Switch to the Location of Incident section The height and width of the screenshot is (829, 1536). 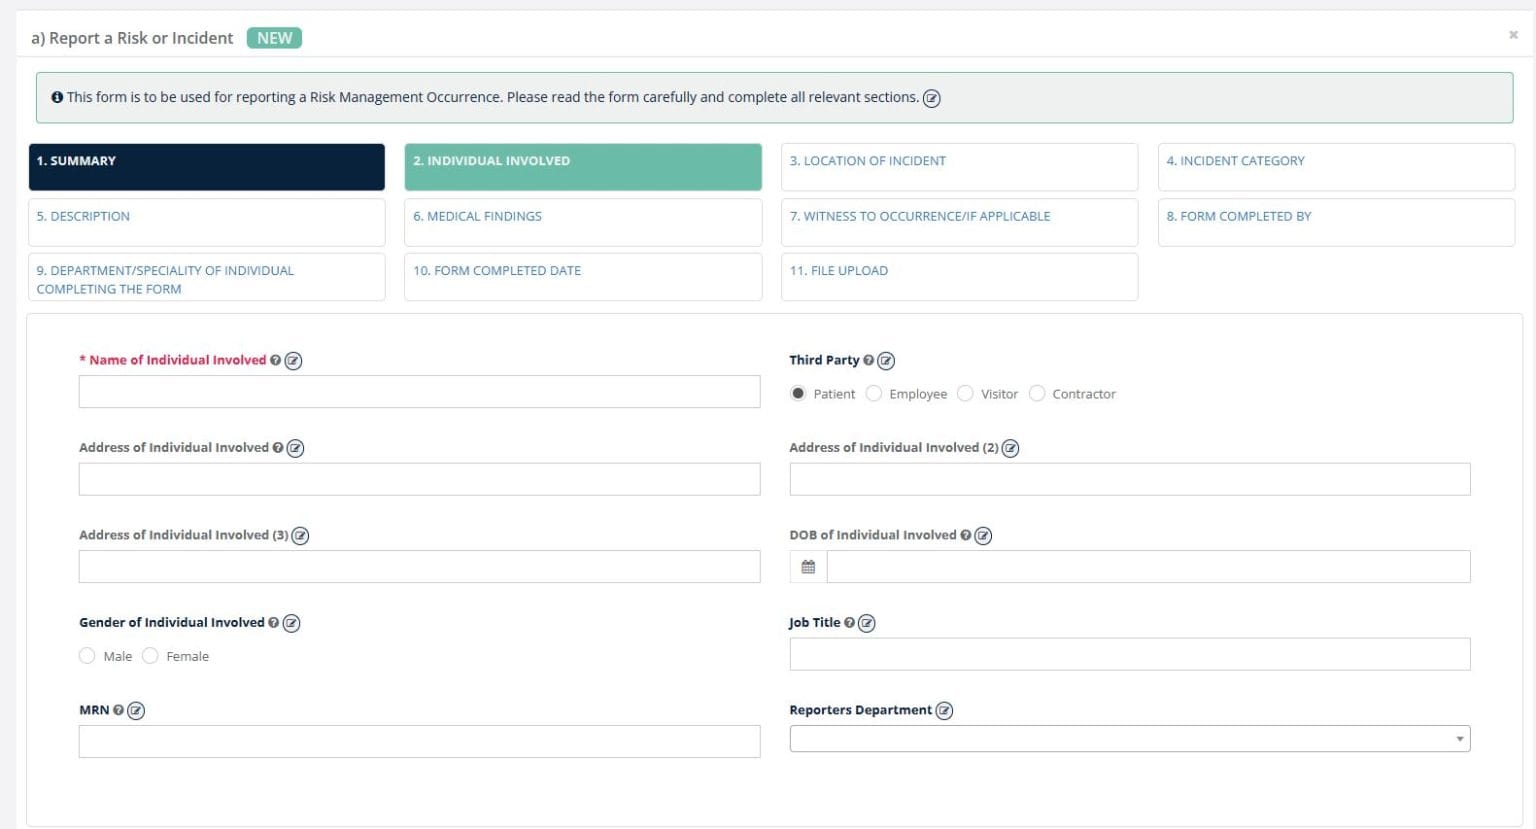958,166
